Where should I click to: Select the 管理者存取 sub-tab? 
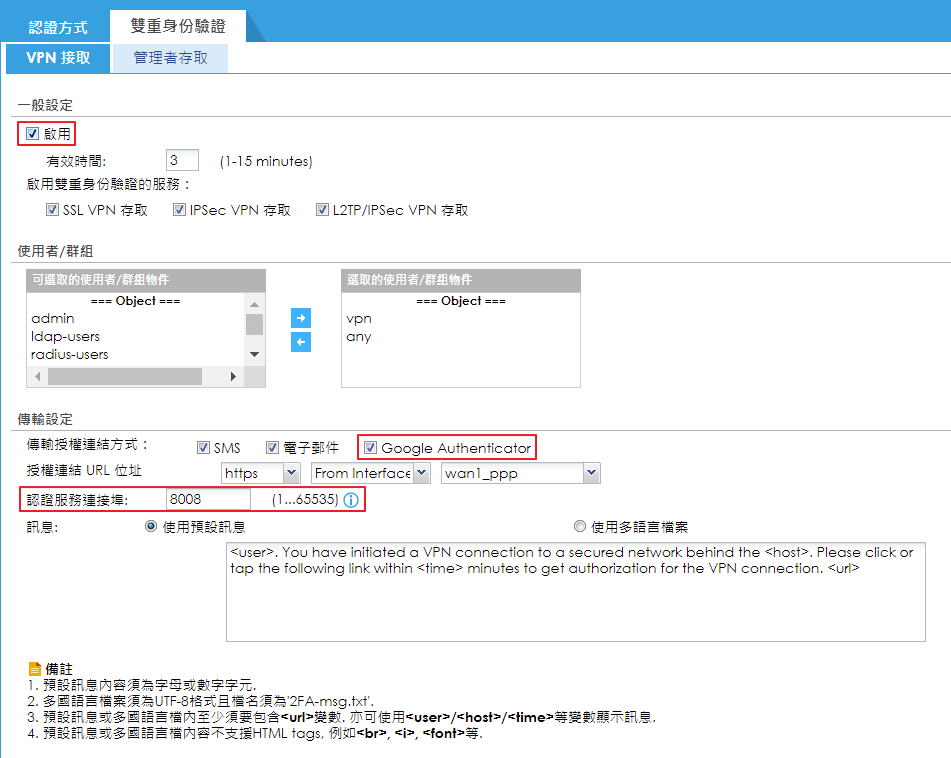(x=170, y=58)
